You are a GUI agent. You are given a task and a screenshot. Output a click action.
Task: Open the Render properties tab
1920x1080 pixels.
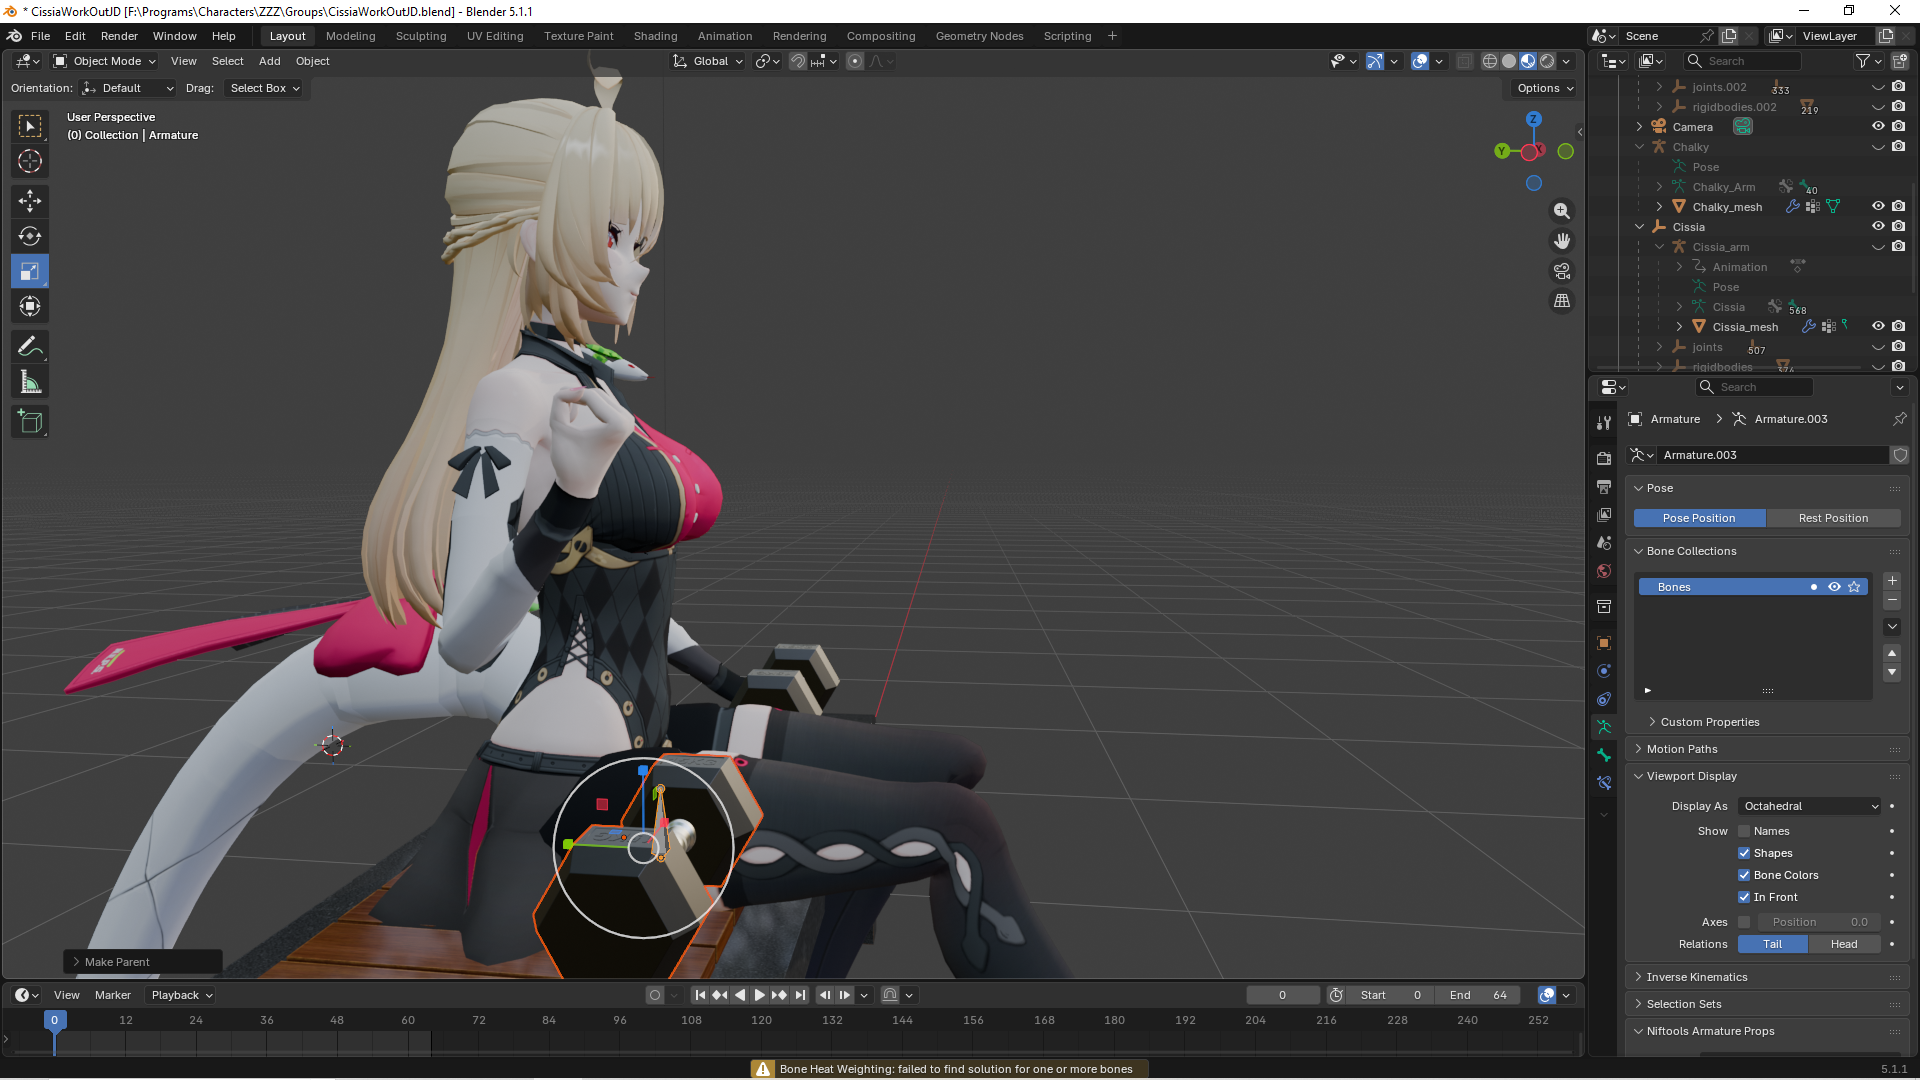click(x=1604, y=458)
